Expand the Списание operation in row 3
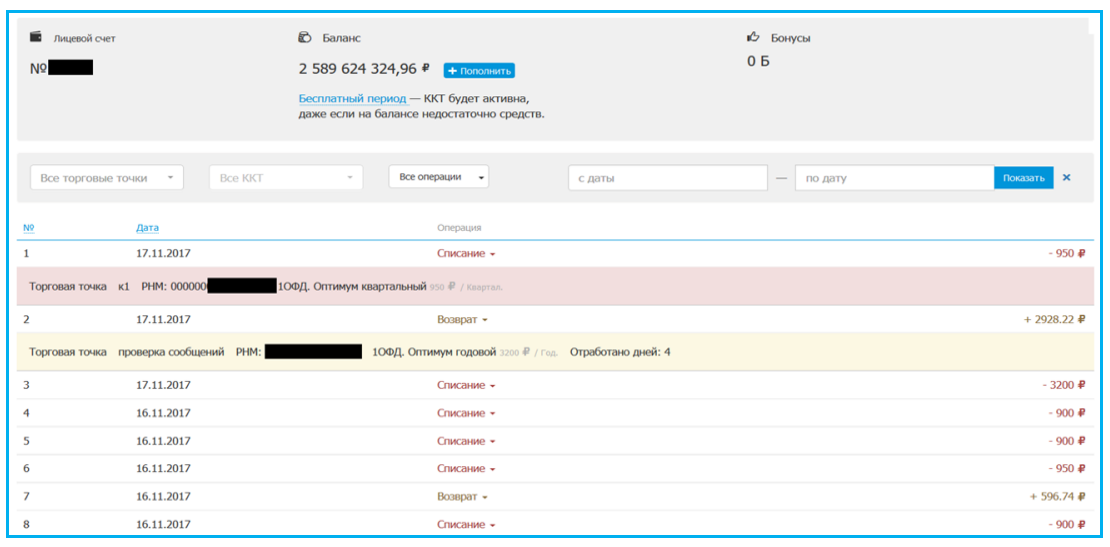1110x547 pixels. tap(465, 386)
